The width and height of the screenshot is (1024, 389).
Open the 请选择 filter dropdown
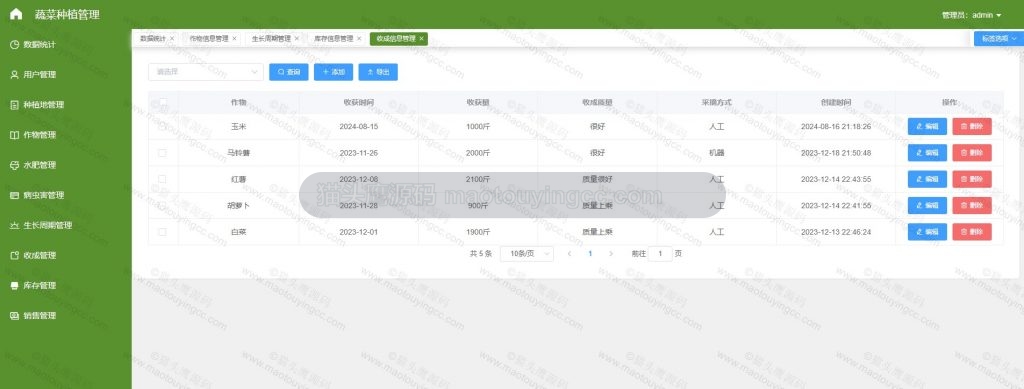tap(206, 72)
